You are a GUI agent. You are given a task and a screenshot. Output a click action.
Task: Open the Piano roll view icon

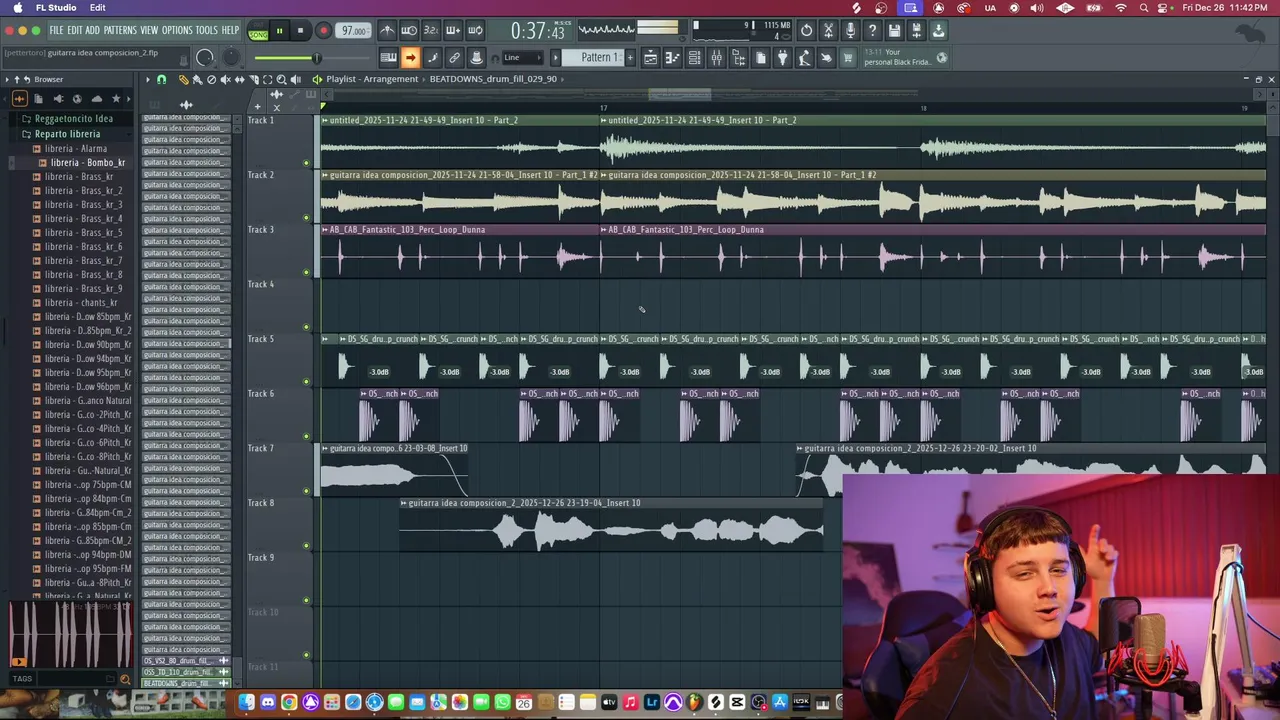click(673, 57)
